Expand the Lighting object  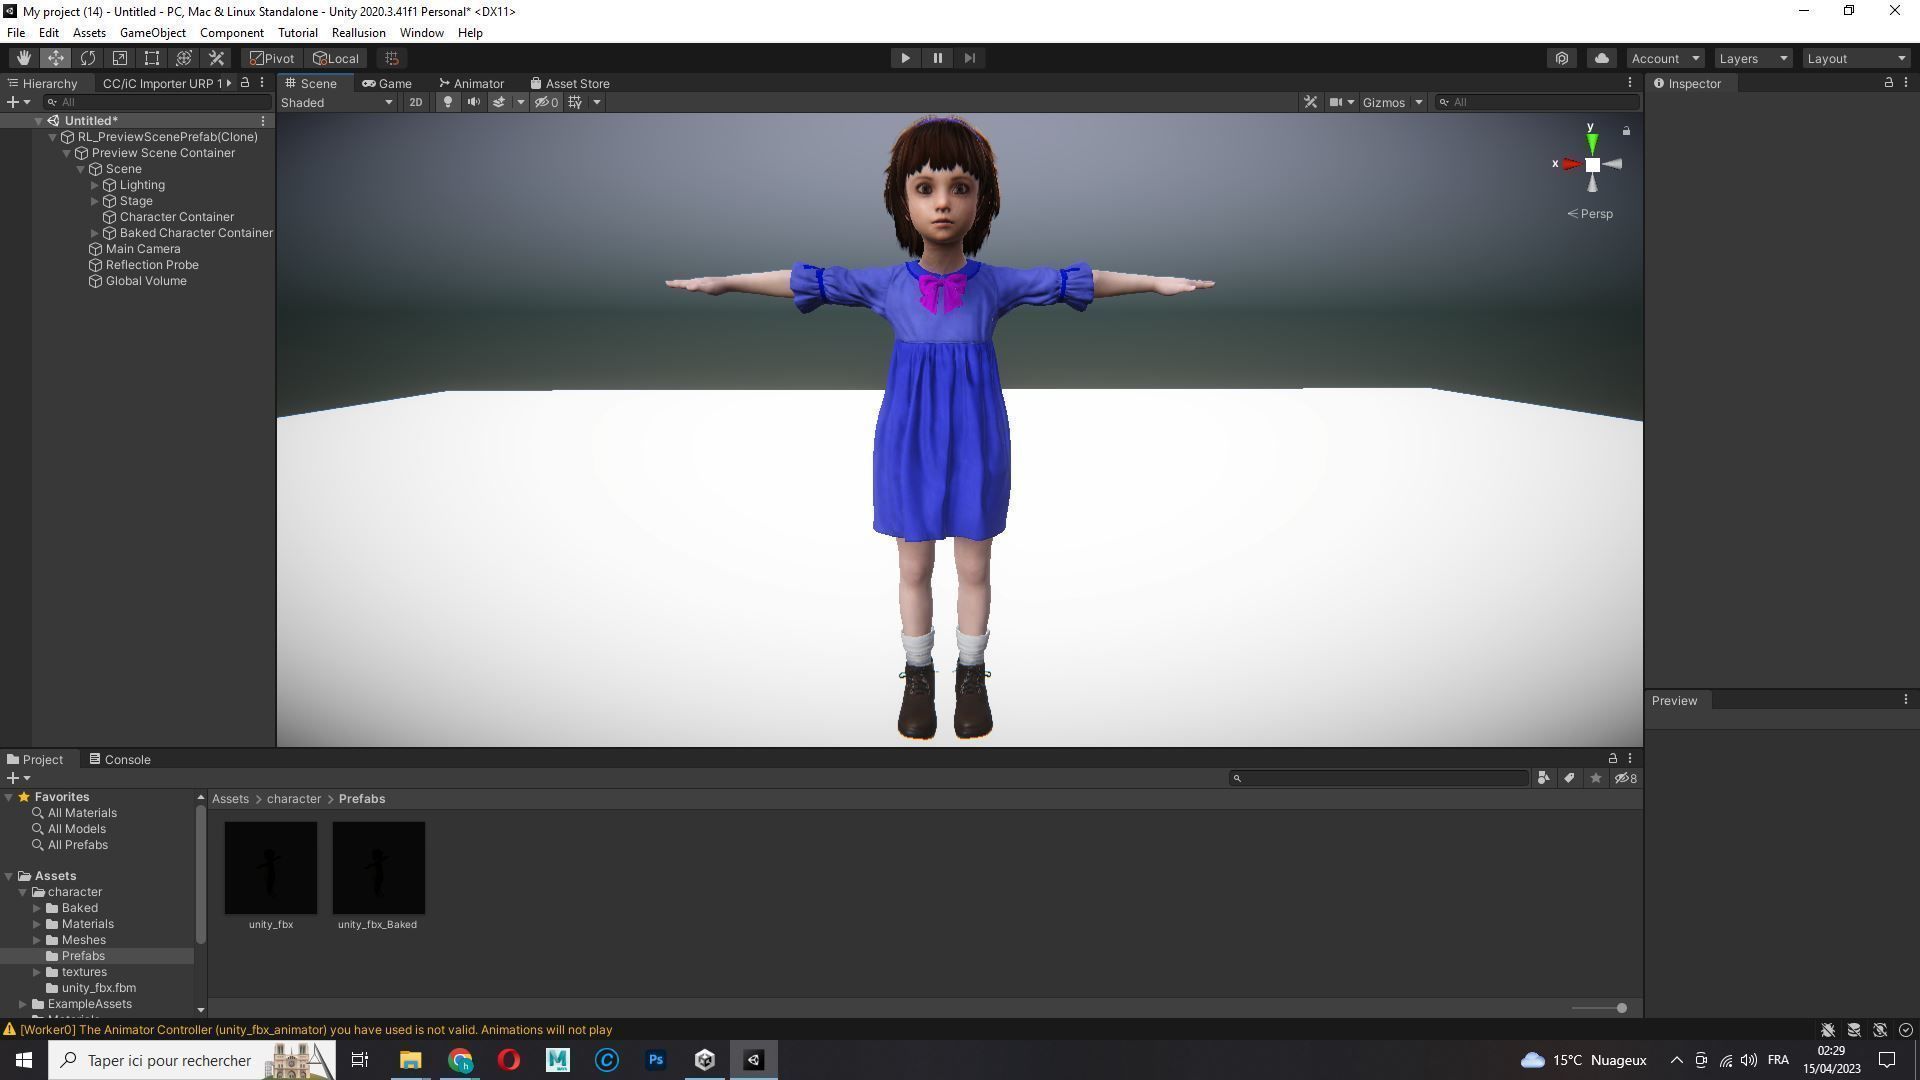95,185
